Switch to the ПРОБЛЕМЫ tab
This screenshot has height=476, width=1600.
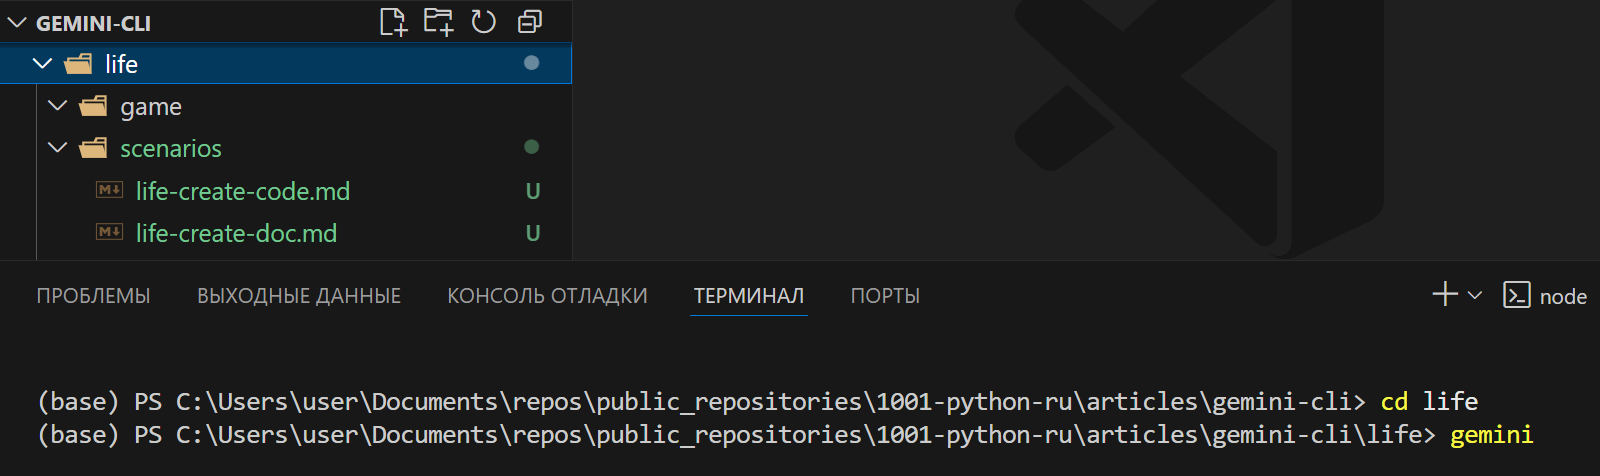(93, 296)
